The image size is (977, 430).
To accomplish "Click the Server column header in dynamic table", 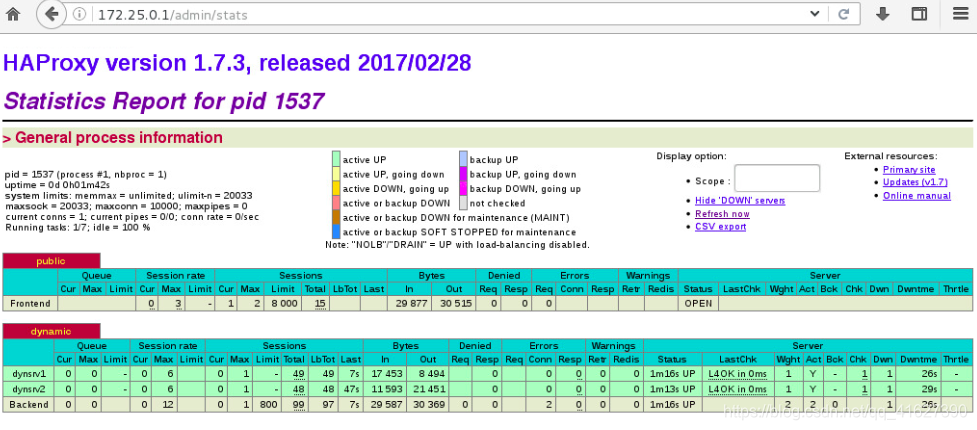I will point(808,345).
